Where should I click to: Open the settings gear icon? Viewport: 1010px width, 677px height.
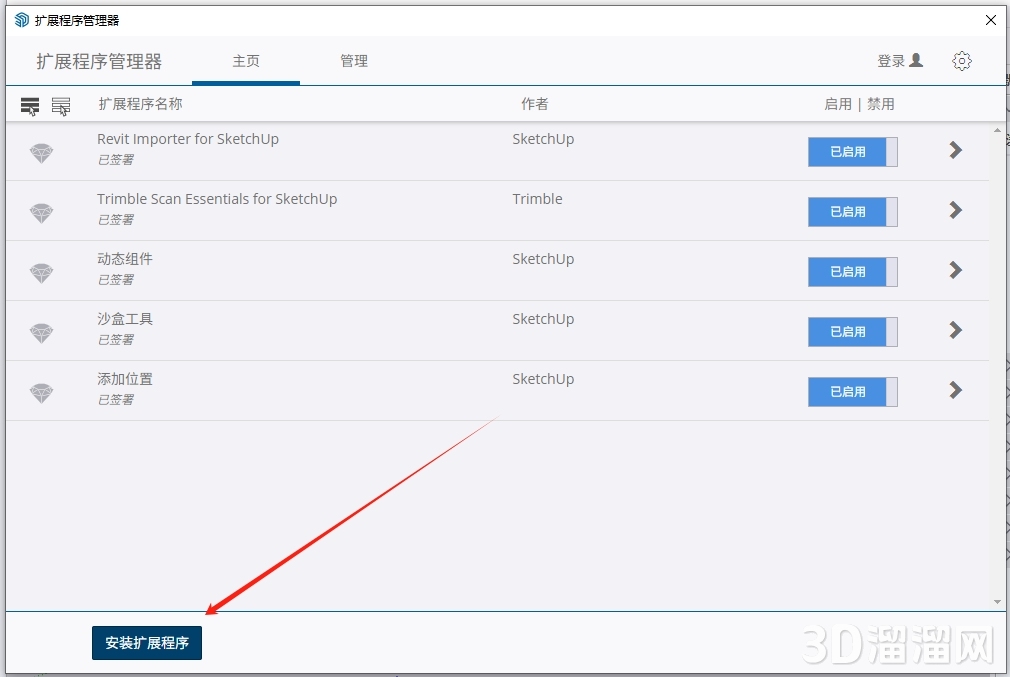(x=961, y=61)
